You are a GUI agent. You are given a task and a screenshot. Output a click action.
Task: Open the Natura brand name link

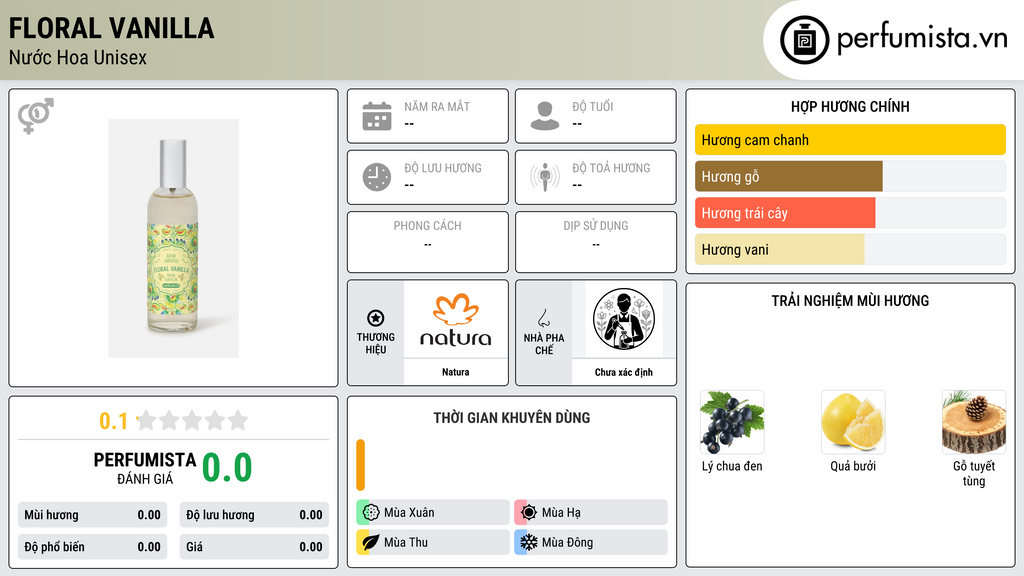[456, 372]
